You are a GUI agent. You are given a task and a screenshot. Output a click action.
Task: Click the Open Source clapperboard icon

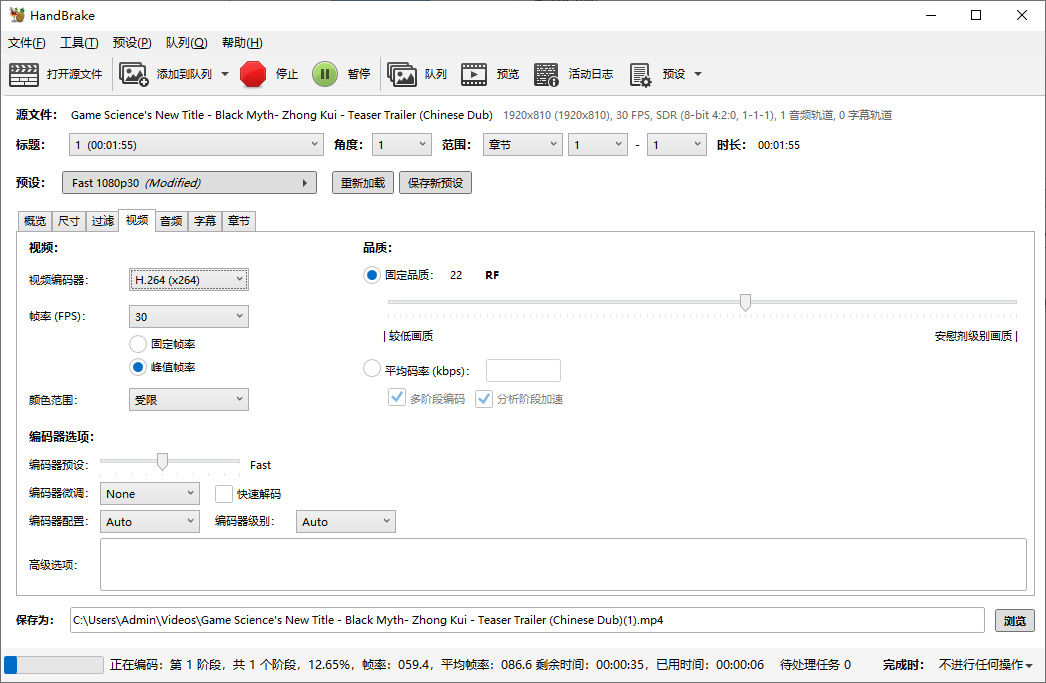[24, 74]
